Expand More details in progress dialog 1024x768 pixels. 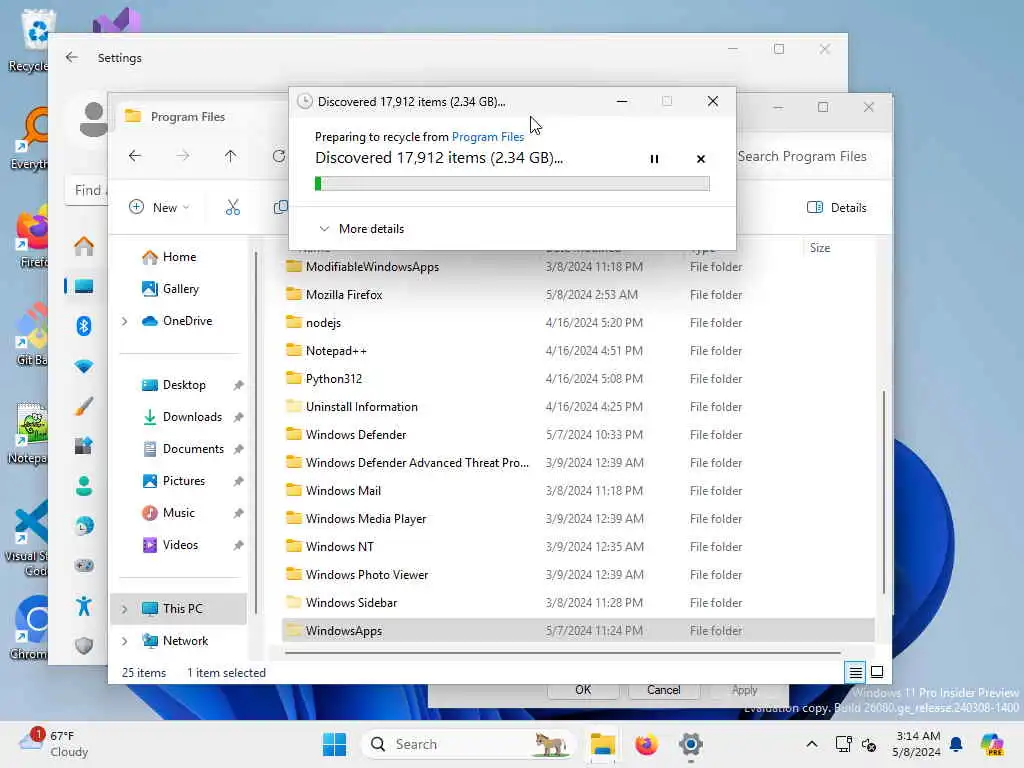pos(361,229)
